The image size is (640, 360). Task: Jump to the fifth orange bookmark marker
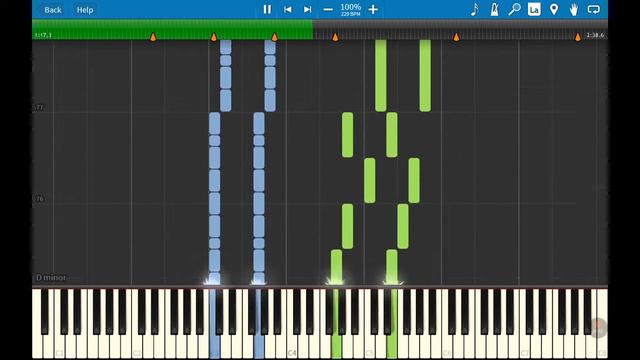[x=456, y=37]
